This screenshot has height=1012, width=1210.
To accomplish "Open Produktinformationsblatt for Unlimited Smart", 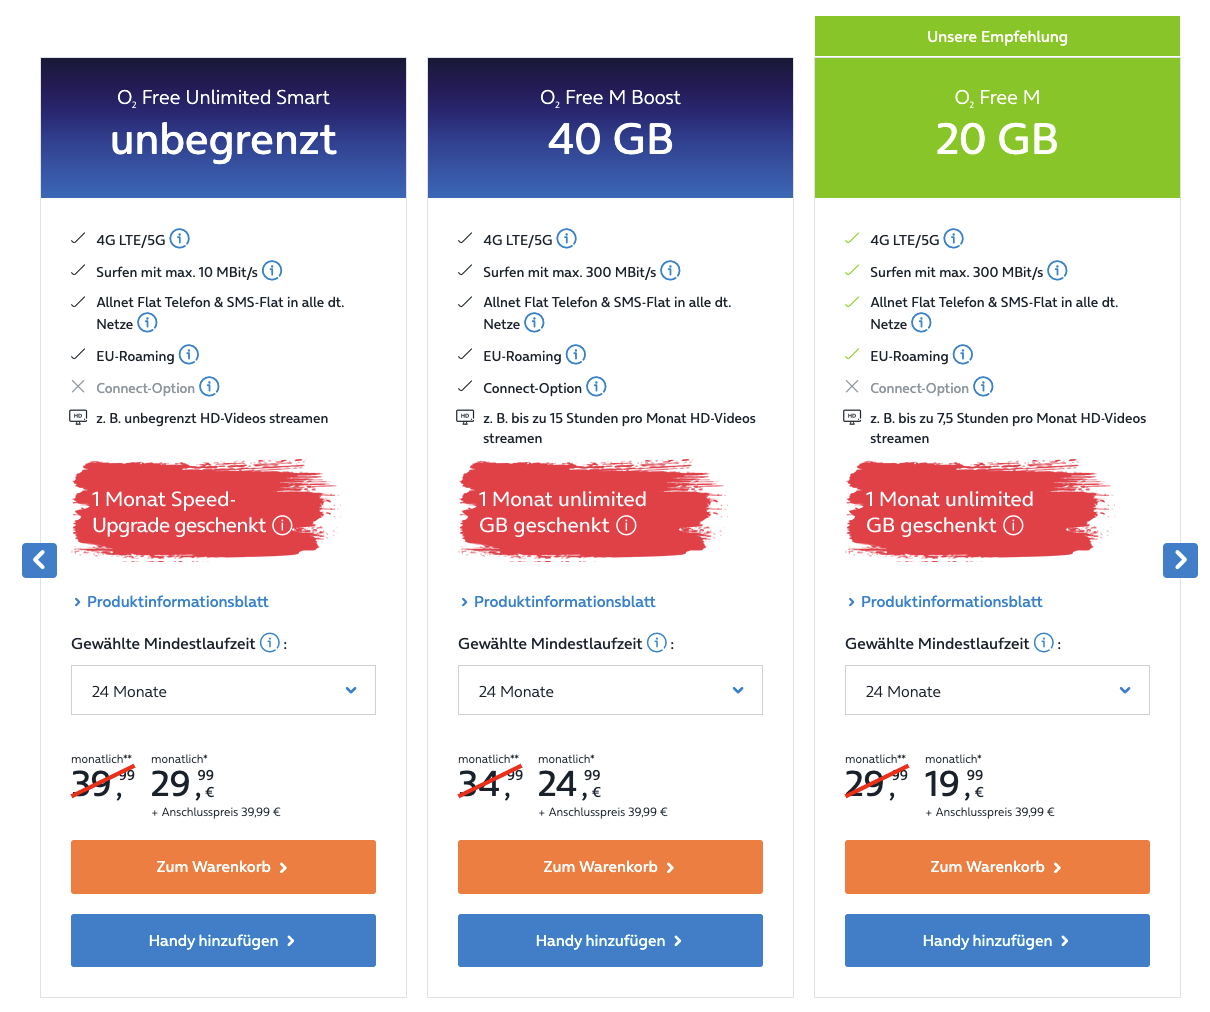I will (x=177, y=602).
